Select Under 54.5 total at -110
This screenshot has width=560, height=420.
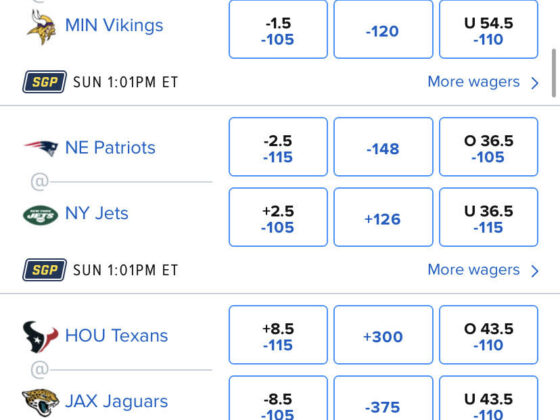tap(489, 29)
